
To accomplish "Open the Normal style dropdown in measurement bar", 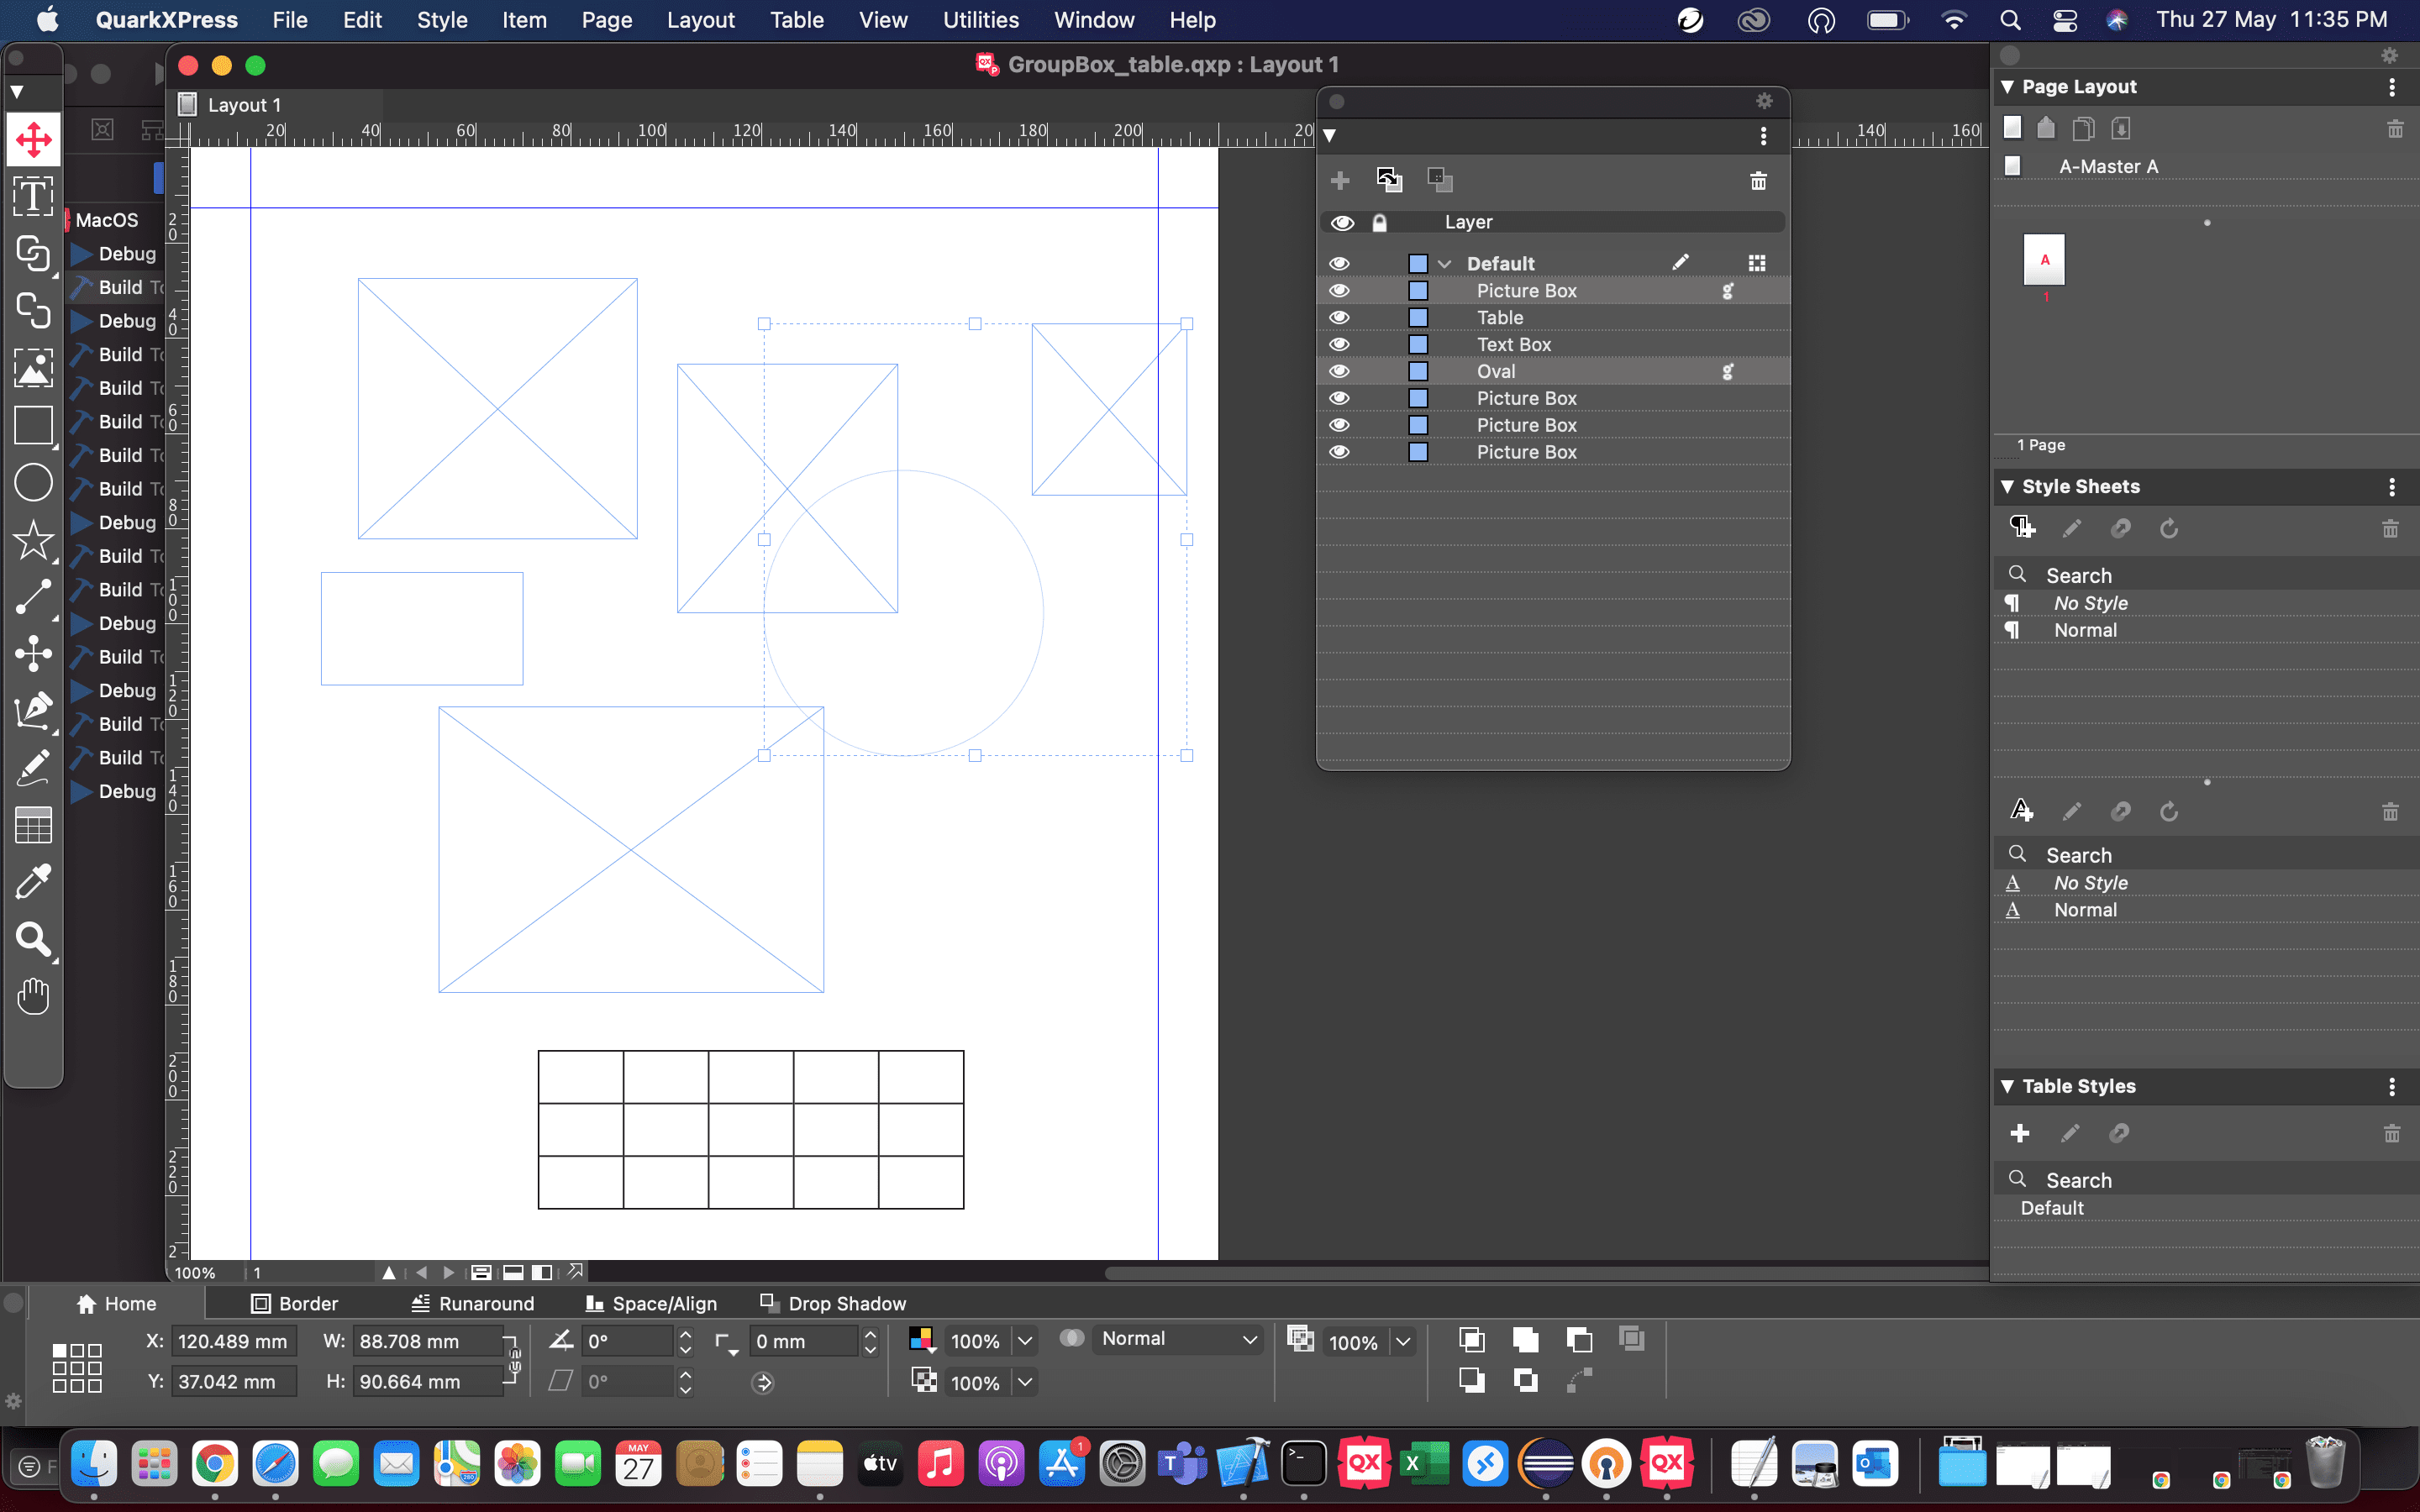I will point(1176,1339).
